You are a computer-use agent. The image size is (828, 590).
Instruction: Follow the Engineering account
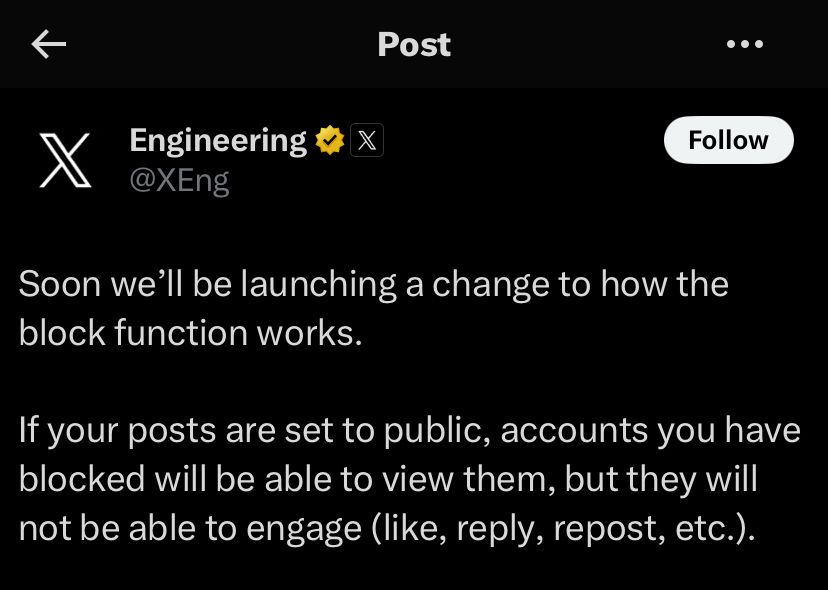pos(728,140)
